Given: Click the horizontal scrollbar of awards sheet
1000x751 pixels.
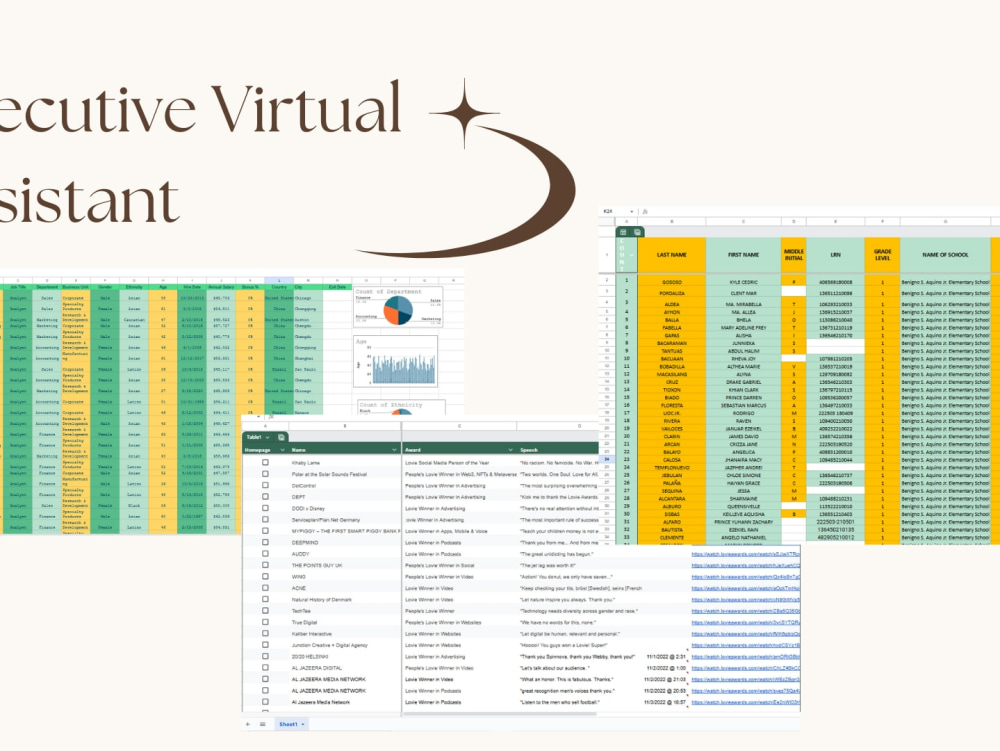Looking at the screenshot, I should (x=500, y=714).
